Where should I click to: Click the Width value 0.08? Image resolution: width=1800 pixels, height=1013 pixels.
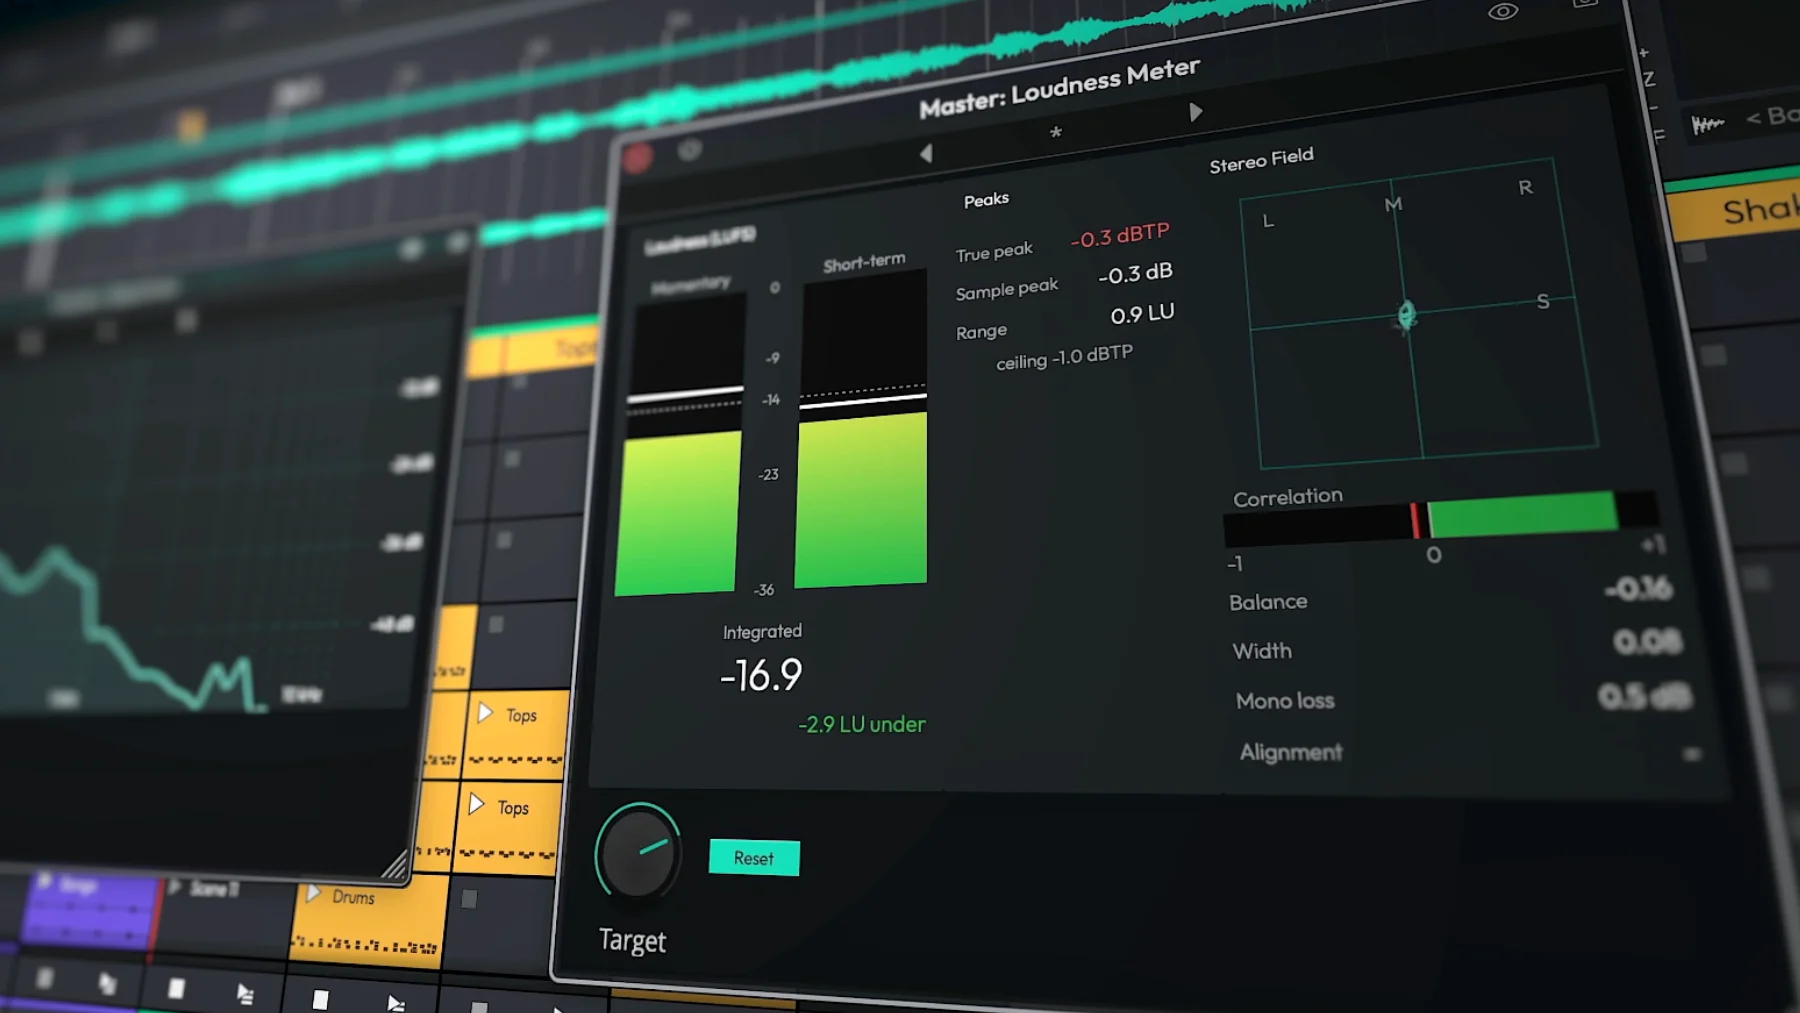(1648, 641)
